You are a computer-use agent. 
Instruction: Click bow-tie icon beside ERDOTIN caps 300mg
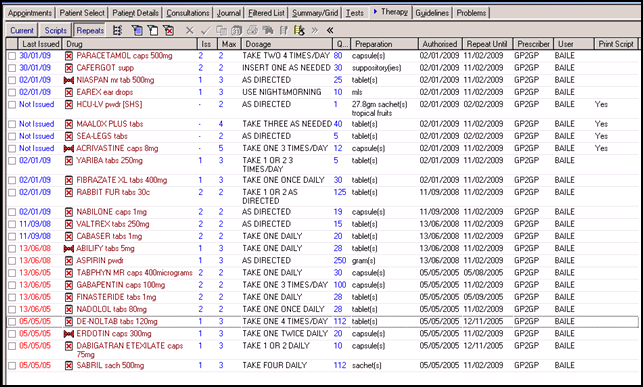[x=69, y=334]
